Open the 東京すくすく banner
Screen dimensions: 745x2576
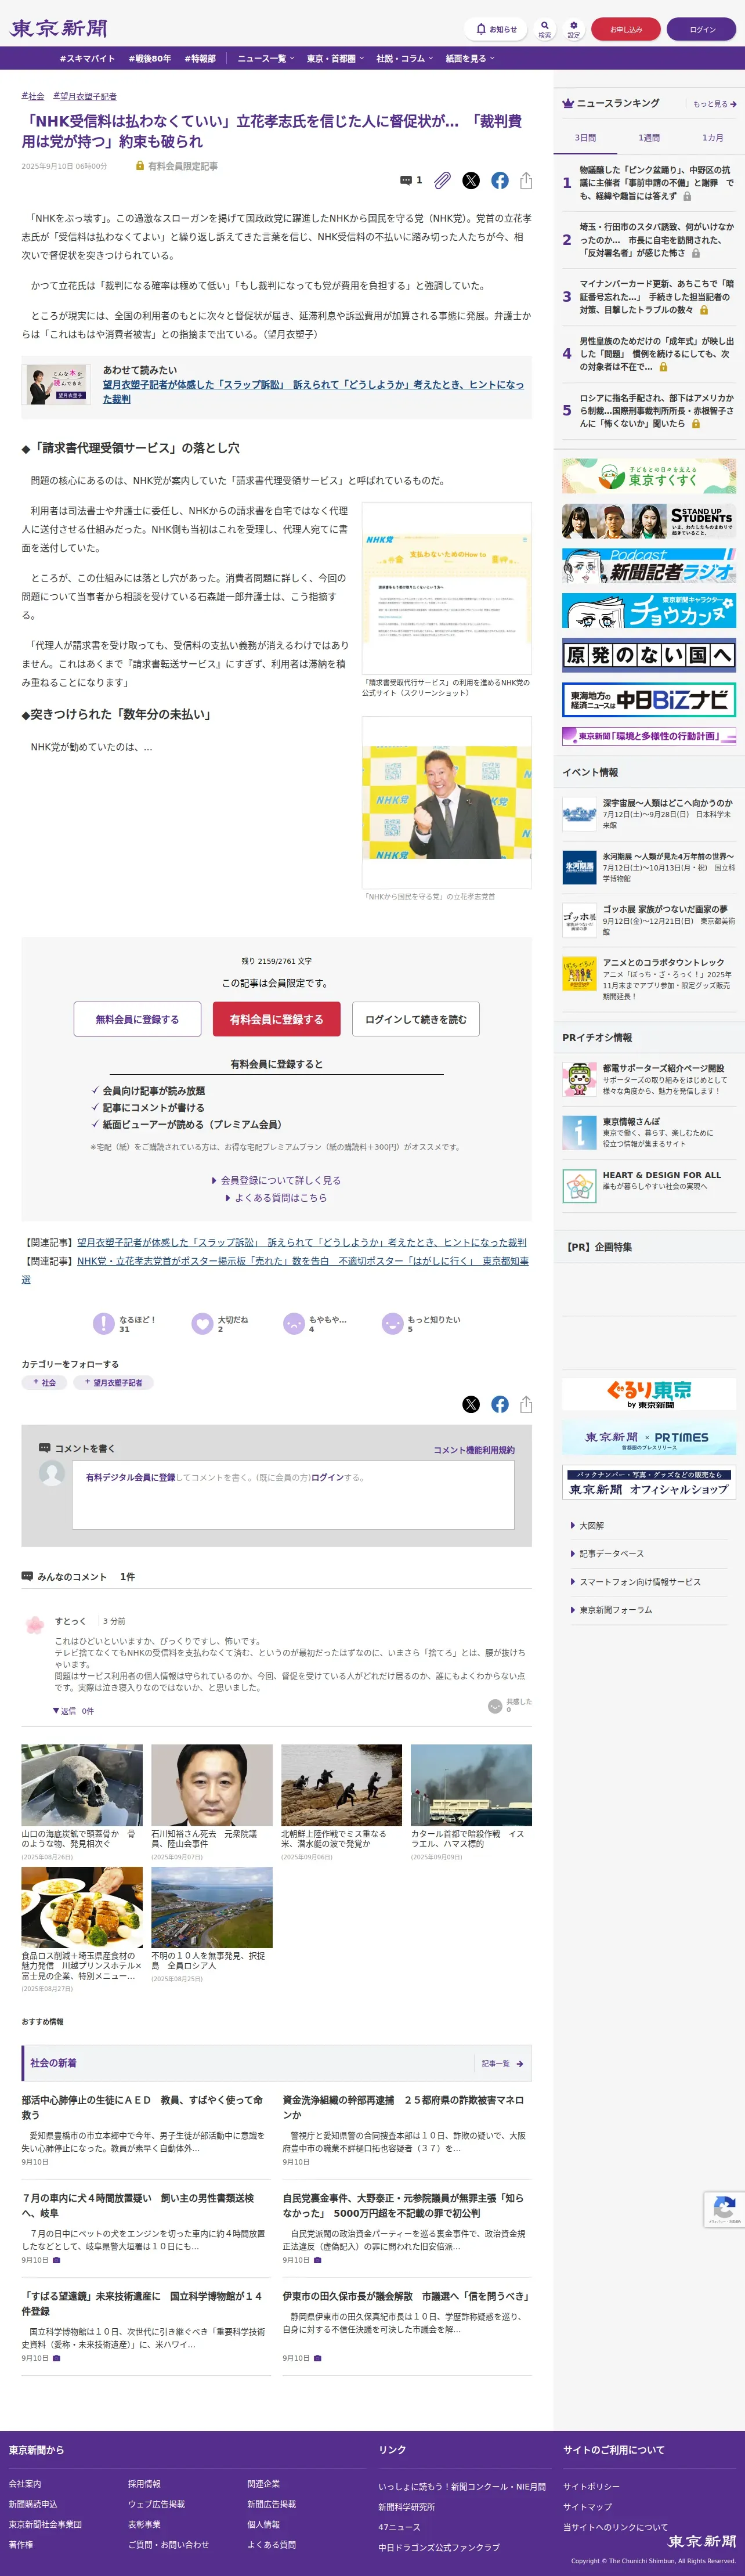[649, 476]
